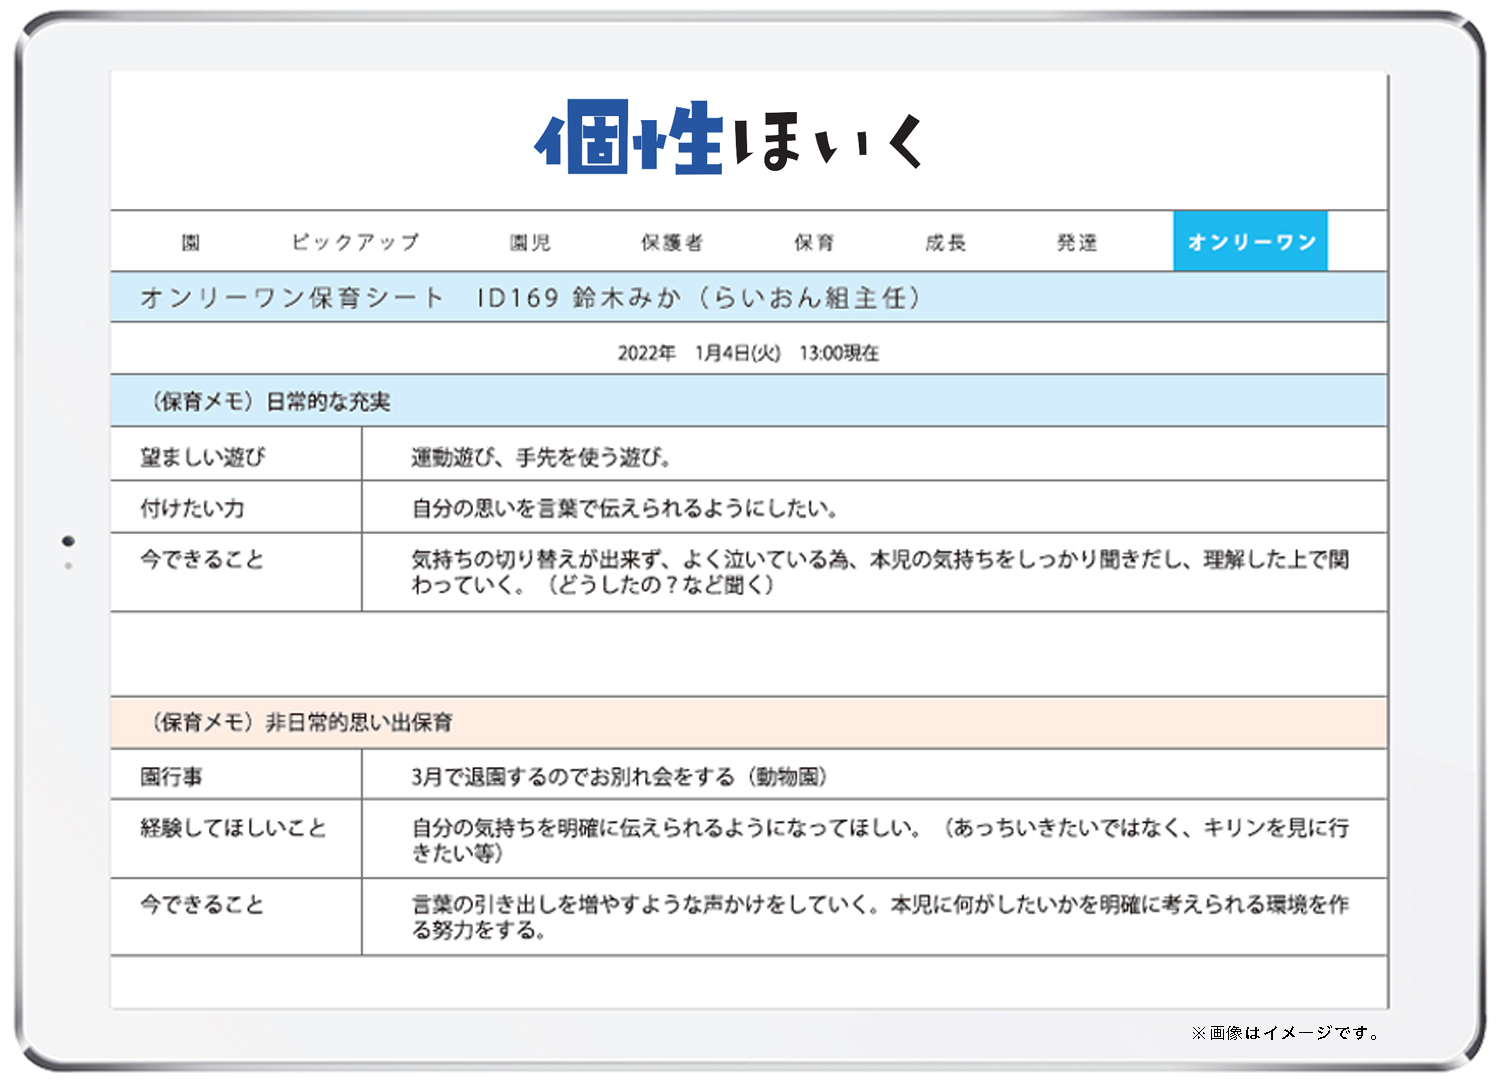
Task: Select the date row showing 2022年1月4日
Action: (750, 351)
